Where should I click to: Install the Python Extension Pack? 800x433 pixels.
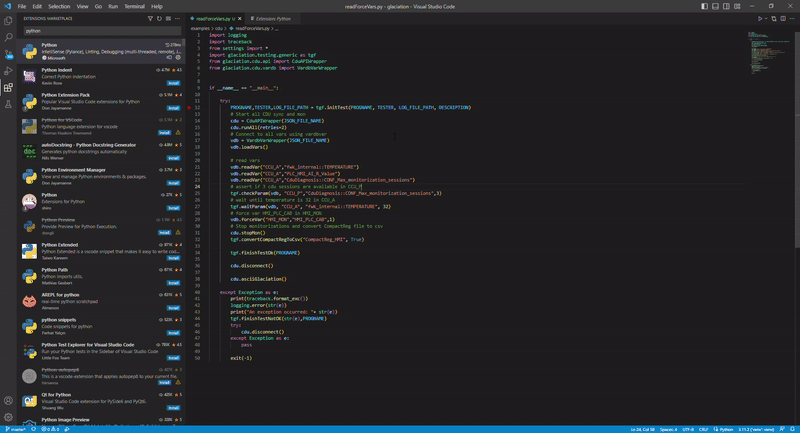pos(173,108)
